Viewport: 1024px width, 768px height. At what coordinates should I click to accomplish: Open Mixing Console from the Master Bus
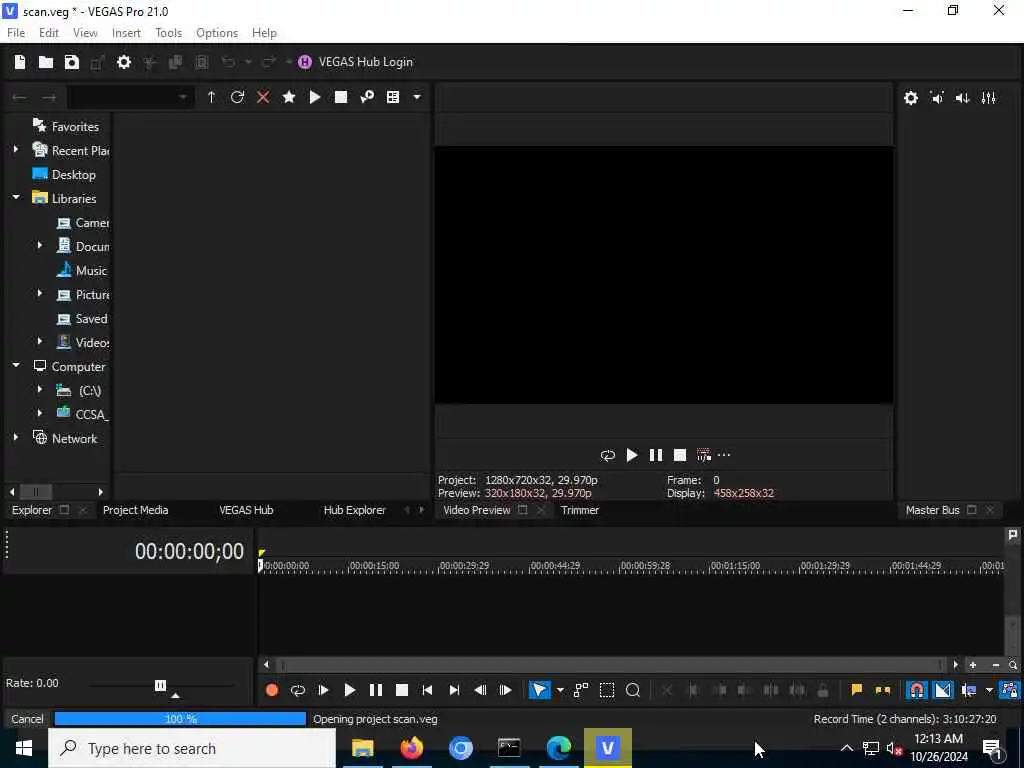989,98
